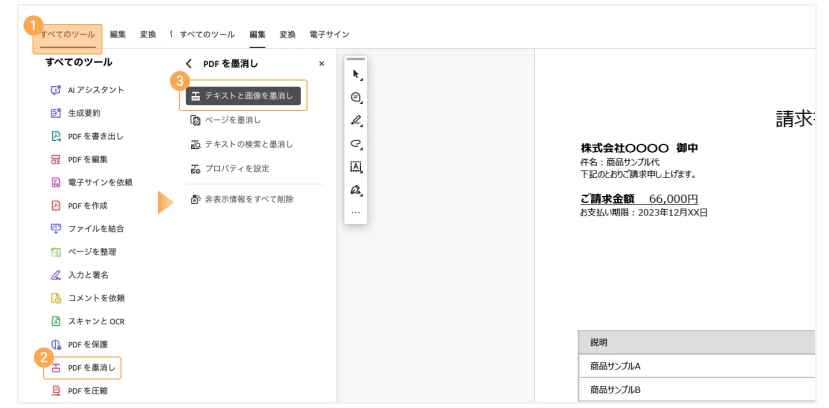829x408 pixels.
Task: Choose the PDF を編集 tool
Action: click(79, 159)
